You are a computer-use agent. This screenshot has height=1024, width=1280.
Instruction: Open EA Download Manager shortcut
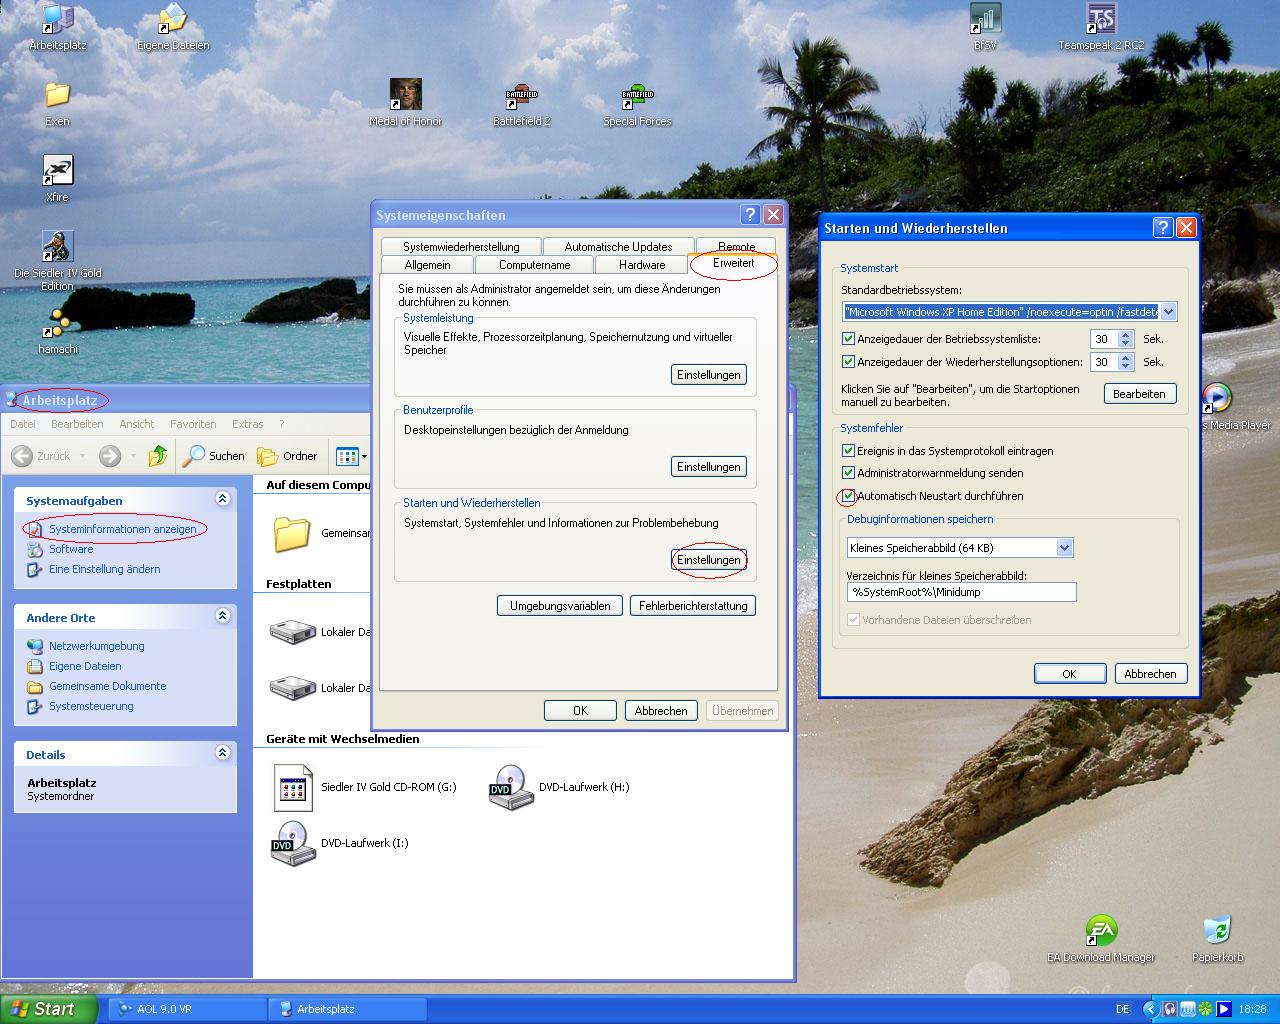point(1101,939)
